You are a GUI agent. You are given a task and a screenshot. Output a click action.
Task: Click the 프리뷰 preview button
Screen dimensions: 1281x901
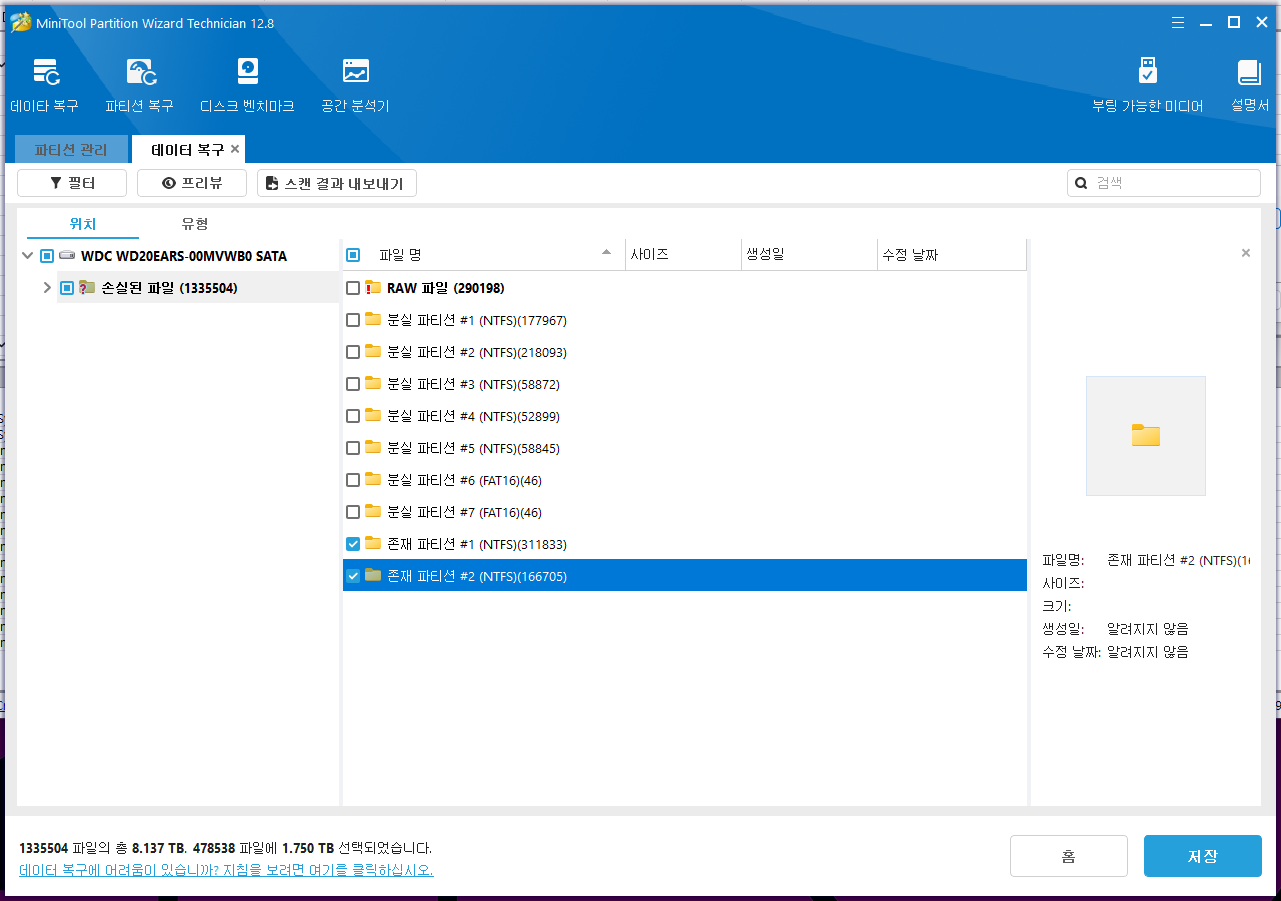click(192, 183)
